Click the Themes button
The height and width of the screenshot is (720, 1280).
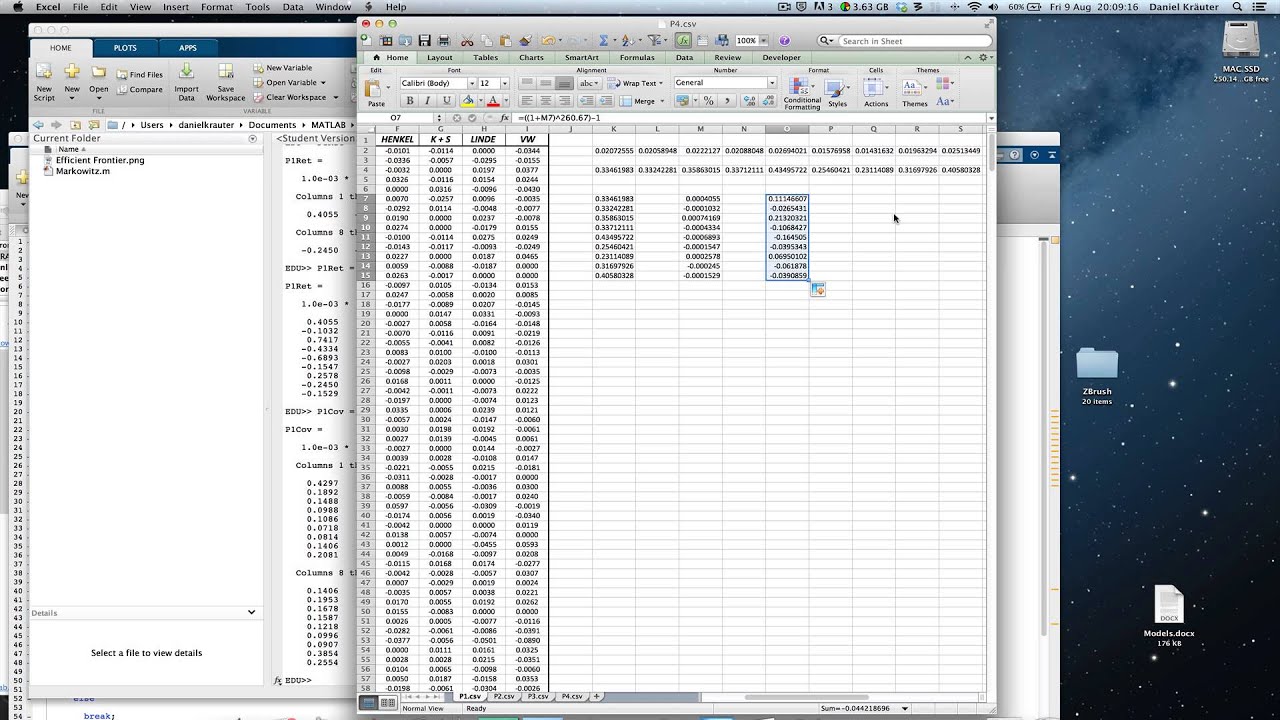914,92
